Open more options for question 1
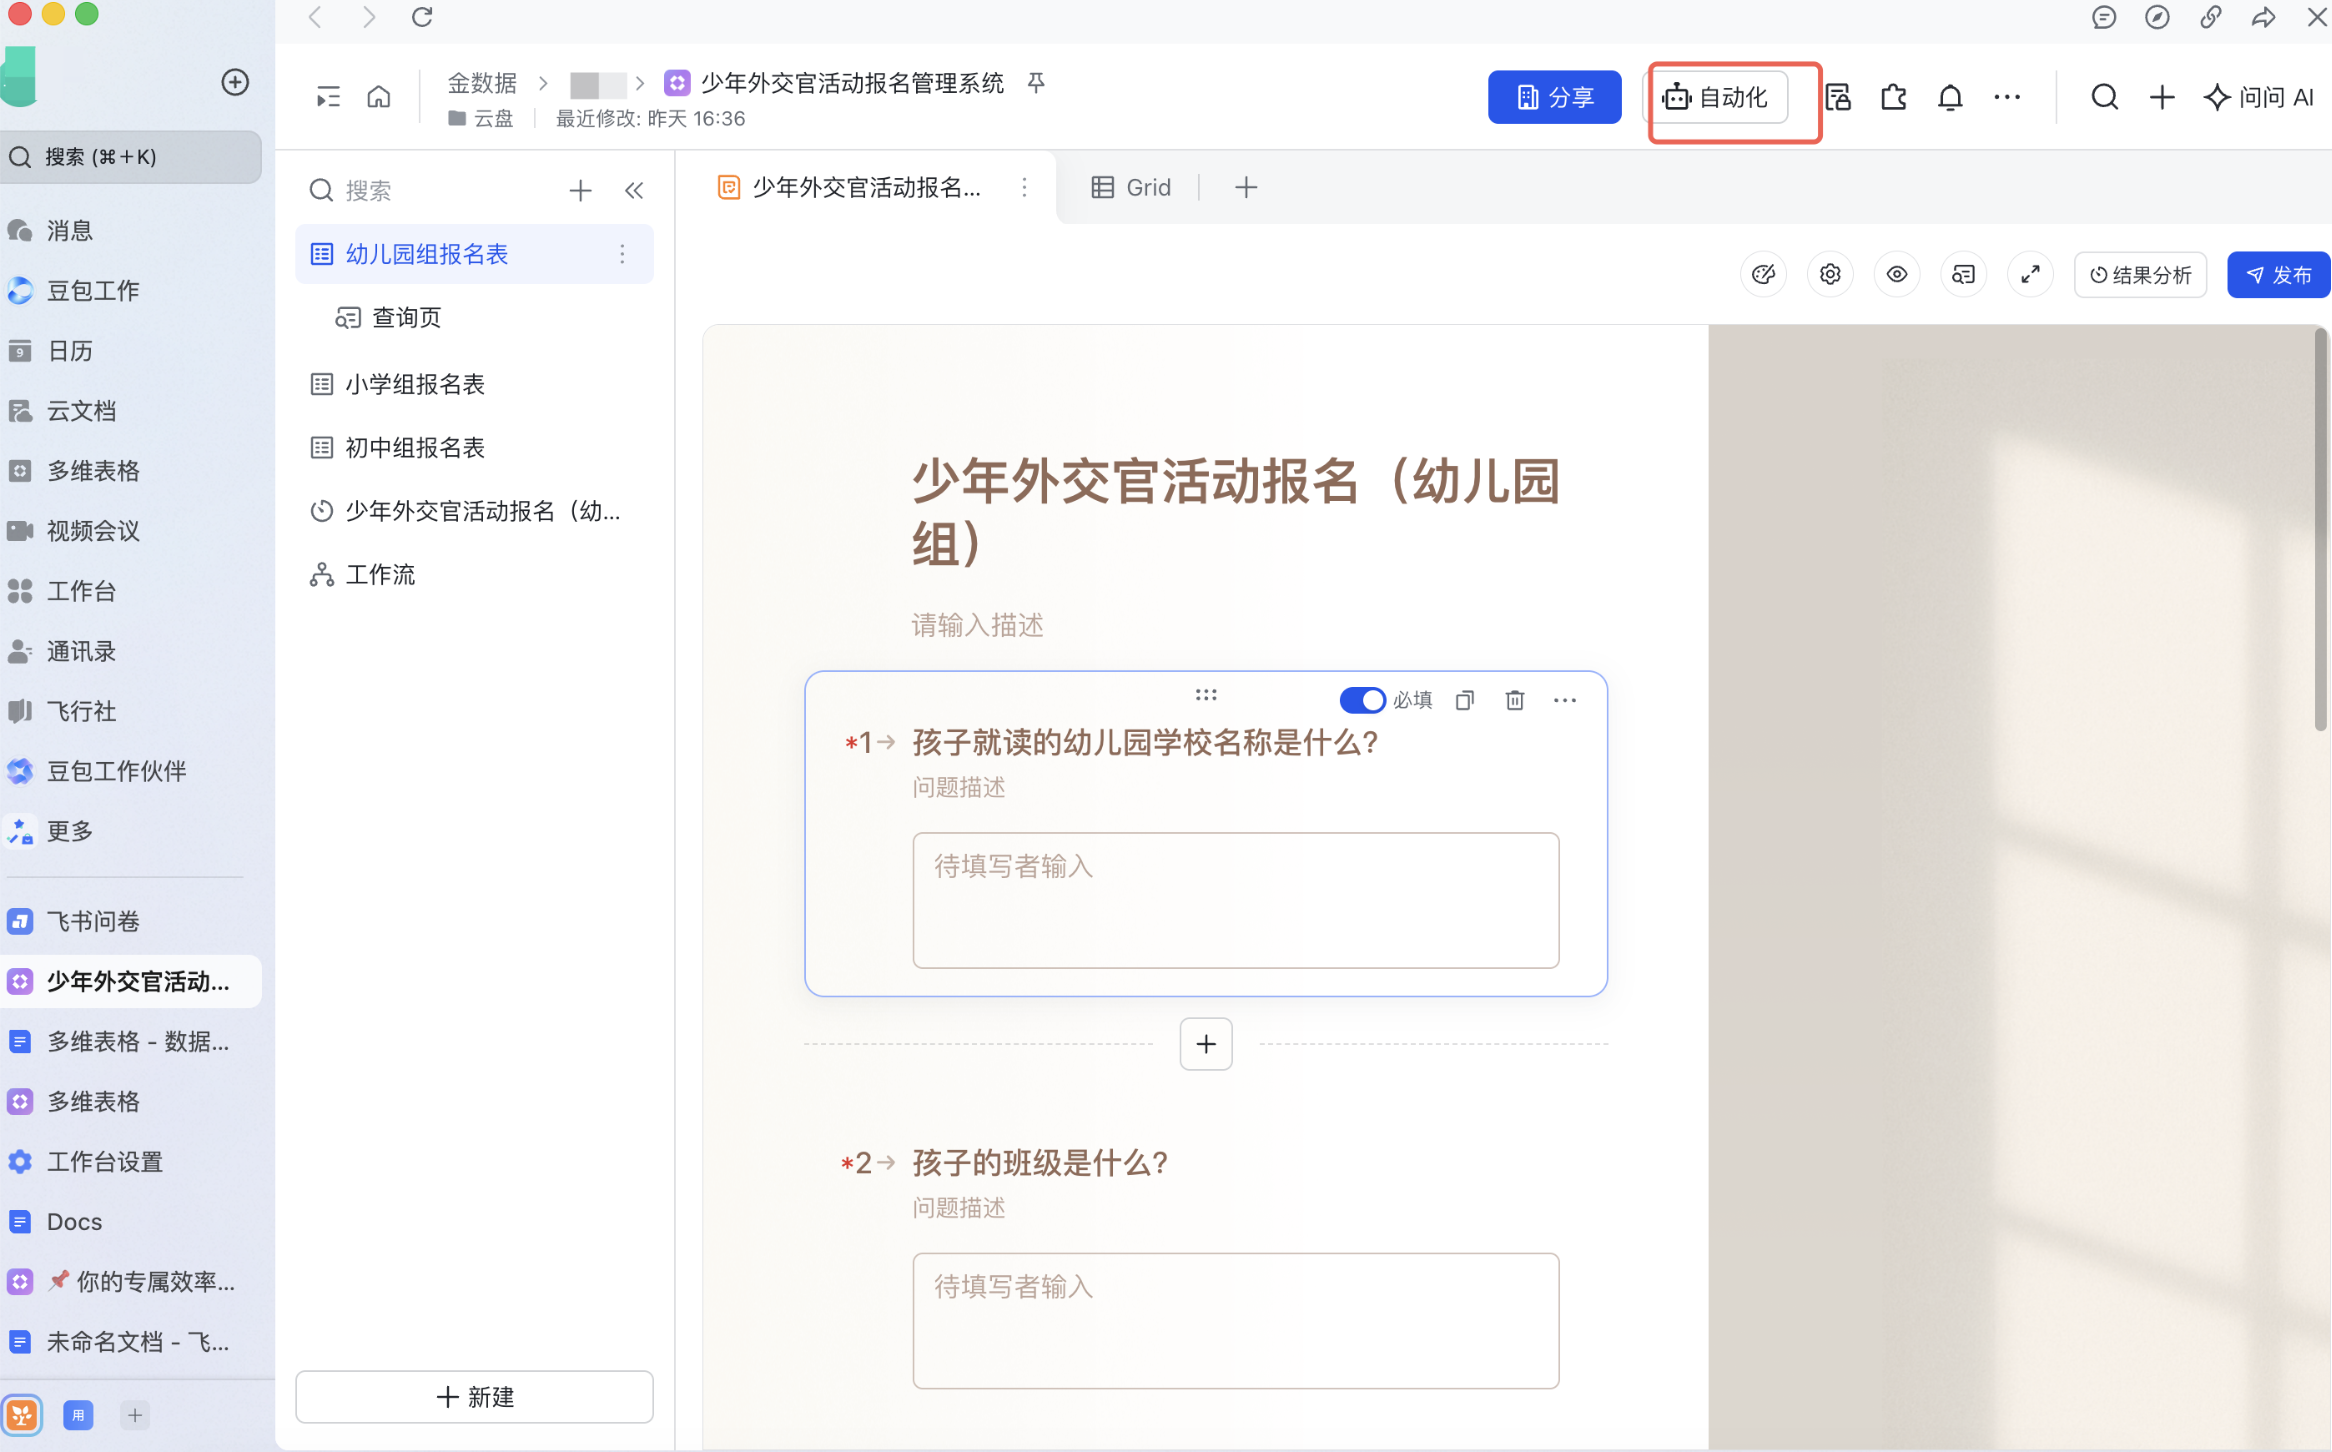Image resolution: width=2332 pixels, height=1452 pixels. pyautogui.click(x=1565, y=700)
